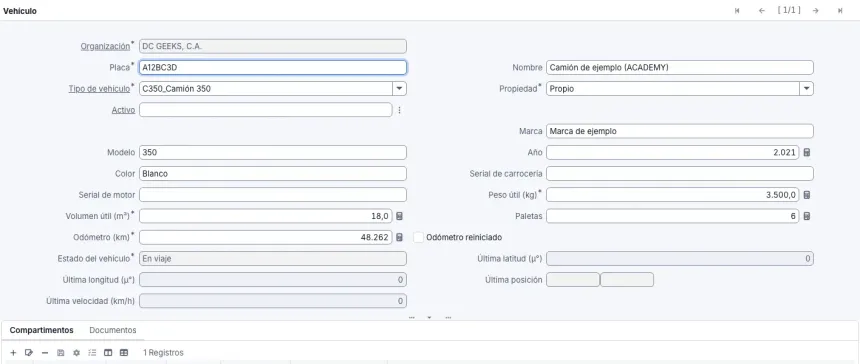Screen dimensions: 860x364
Task: Open the calculator for the Año field
Action: 807,152
